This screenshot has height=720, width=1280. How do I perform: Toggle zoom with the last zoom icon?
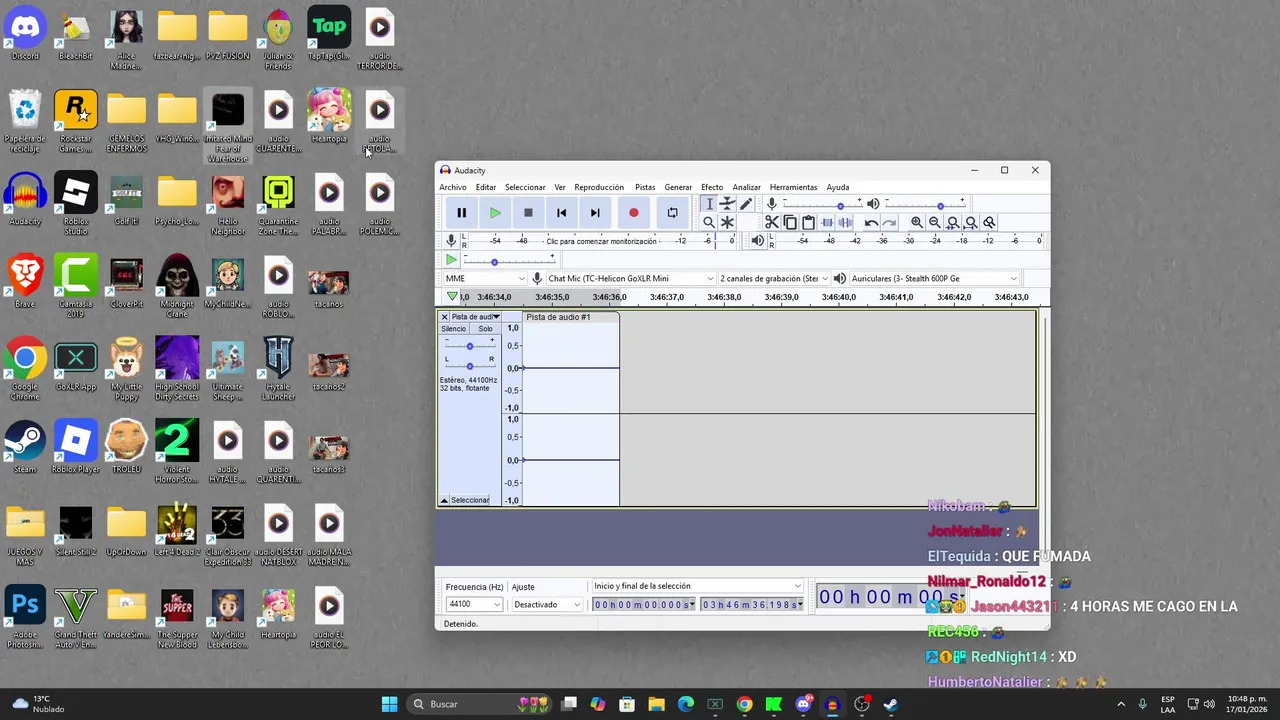(989, 222)
